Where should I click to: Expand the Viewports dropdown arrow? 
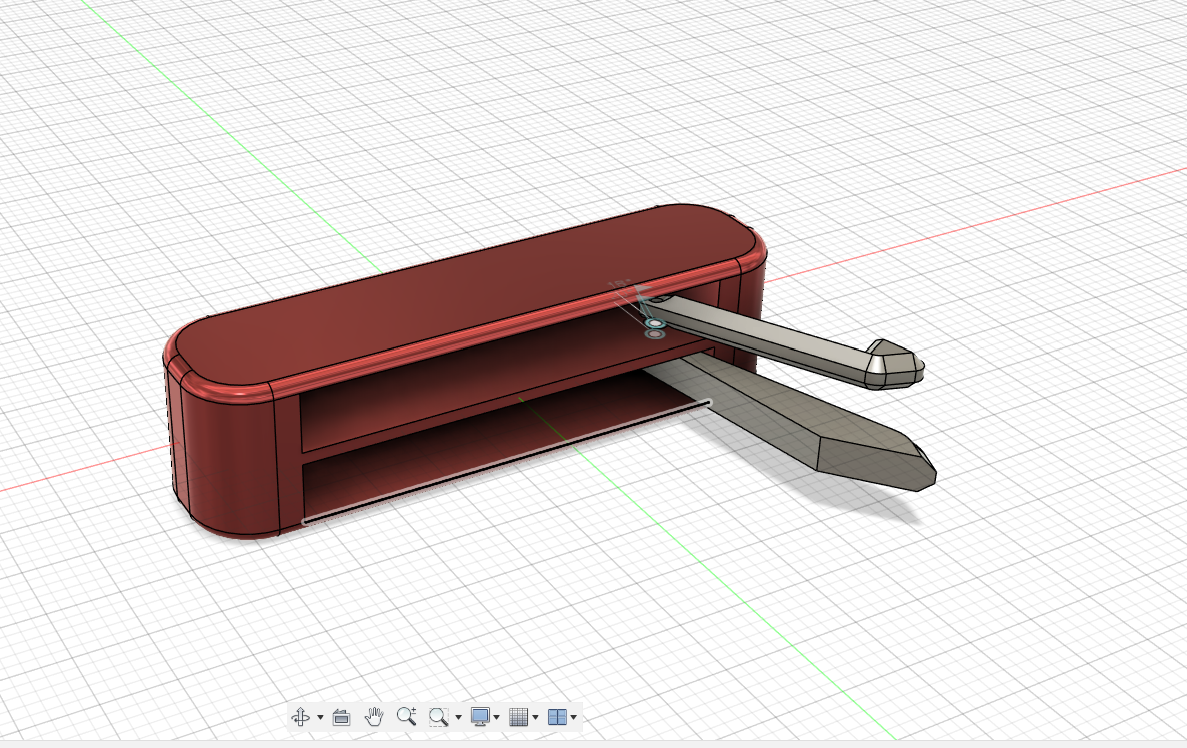point(574,717)
